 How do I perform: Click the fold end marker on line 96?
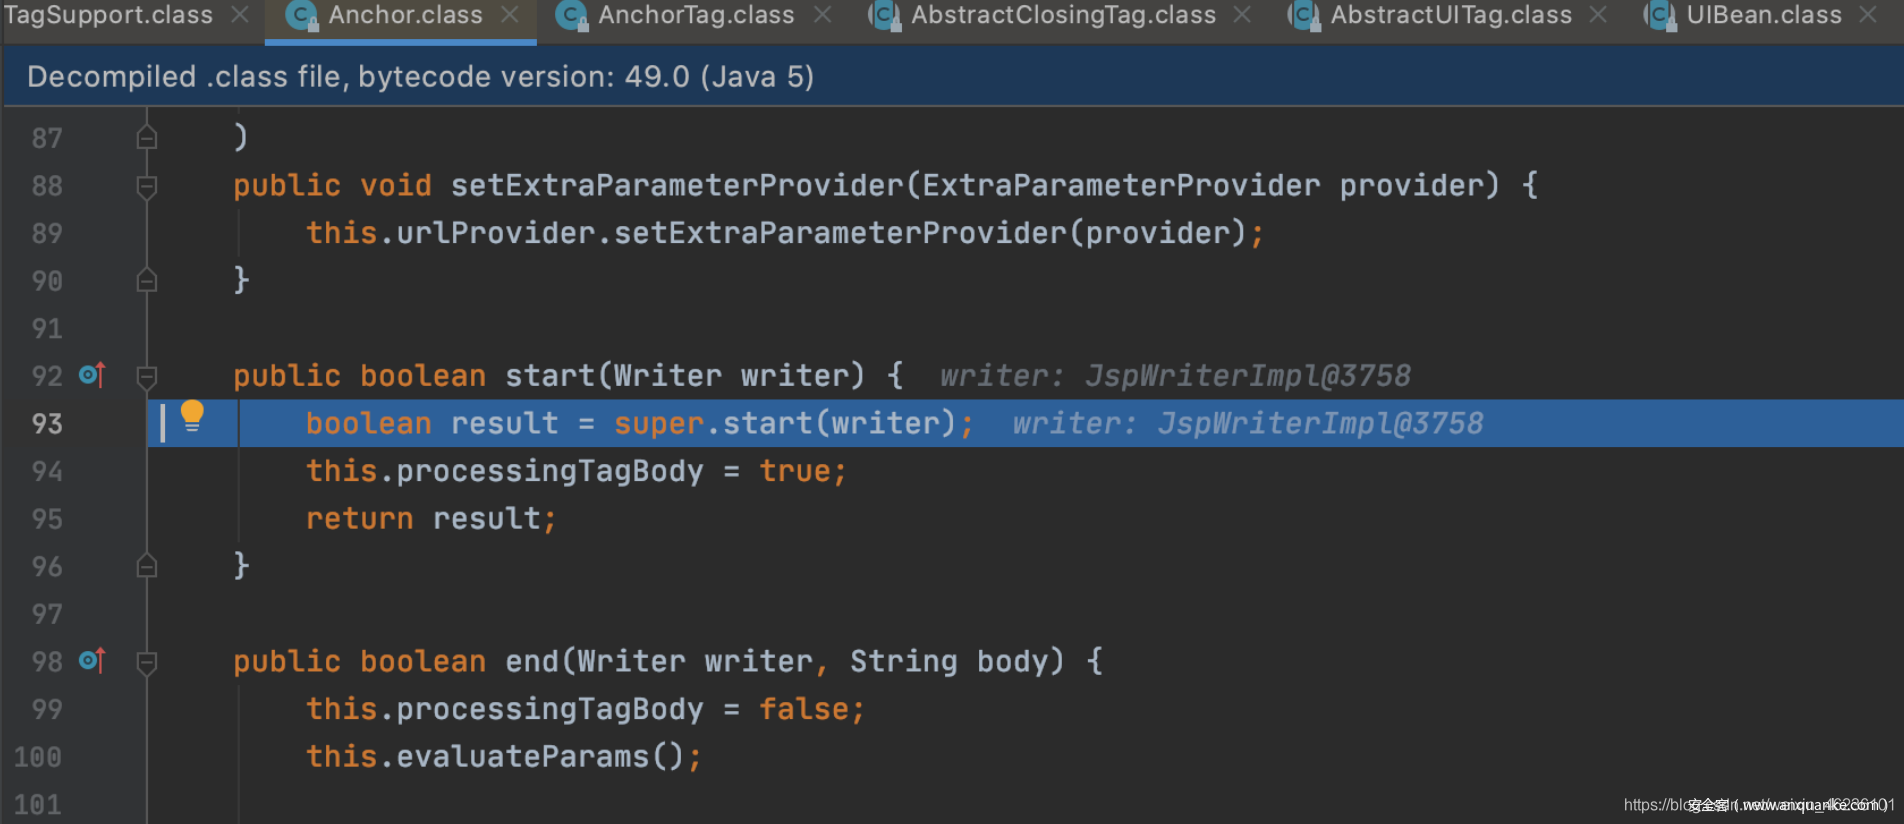click(147, 566)
